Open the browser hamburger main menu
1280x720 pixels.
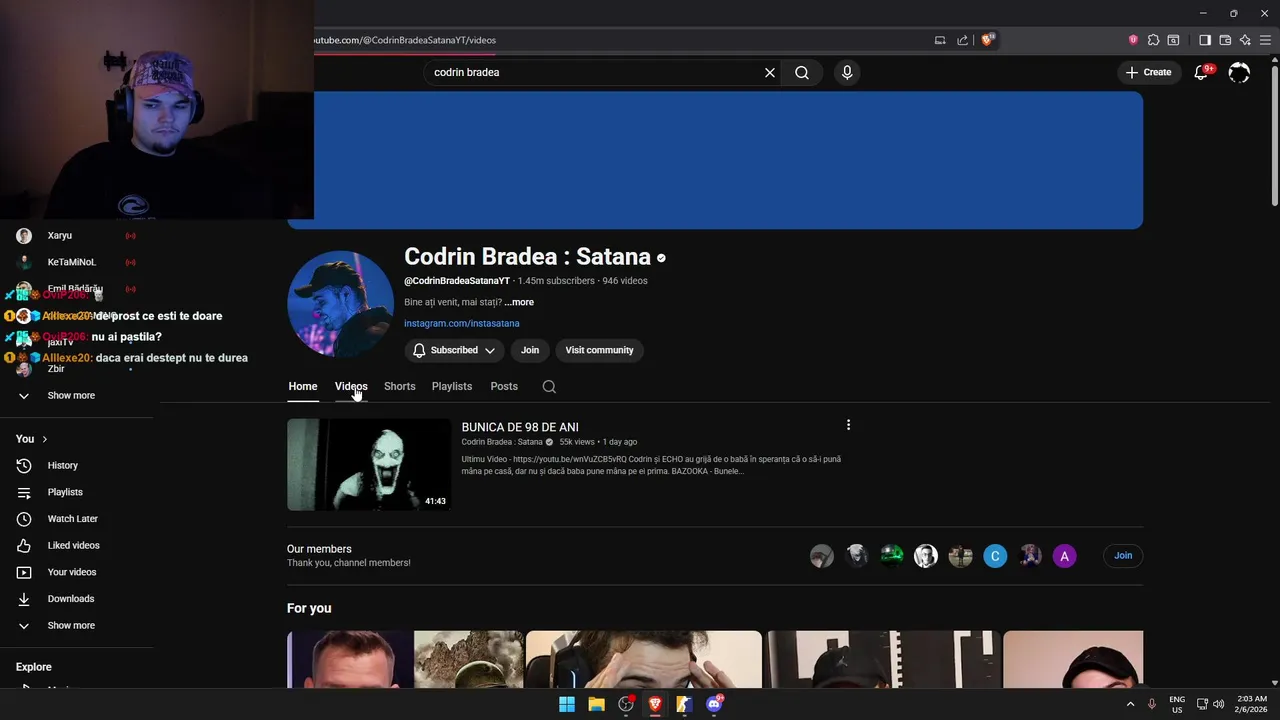(1265, 40)
